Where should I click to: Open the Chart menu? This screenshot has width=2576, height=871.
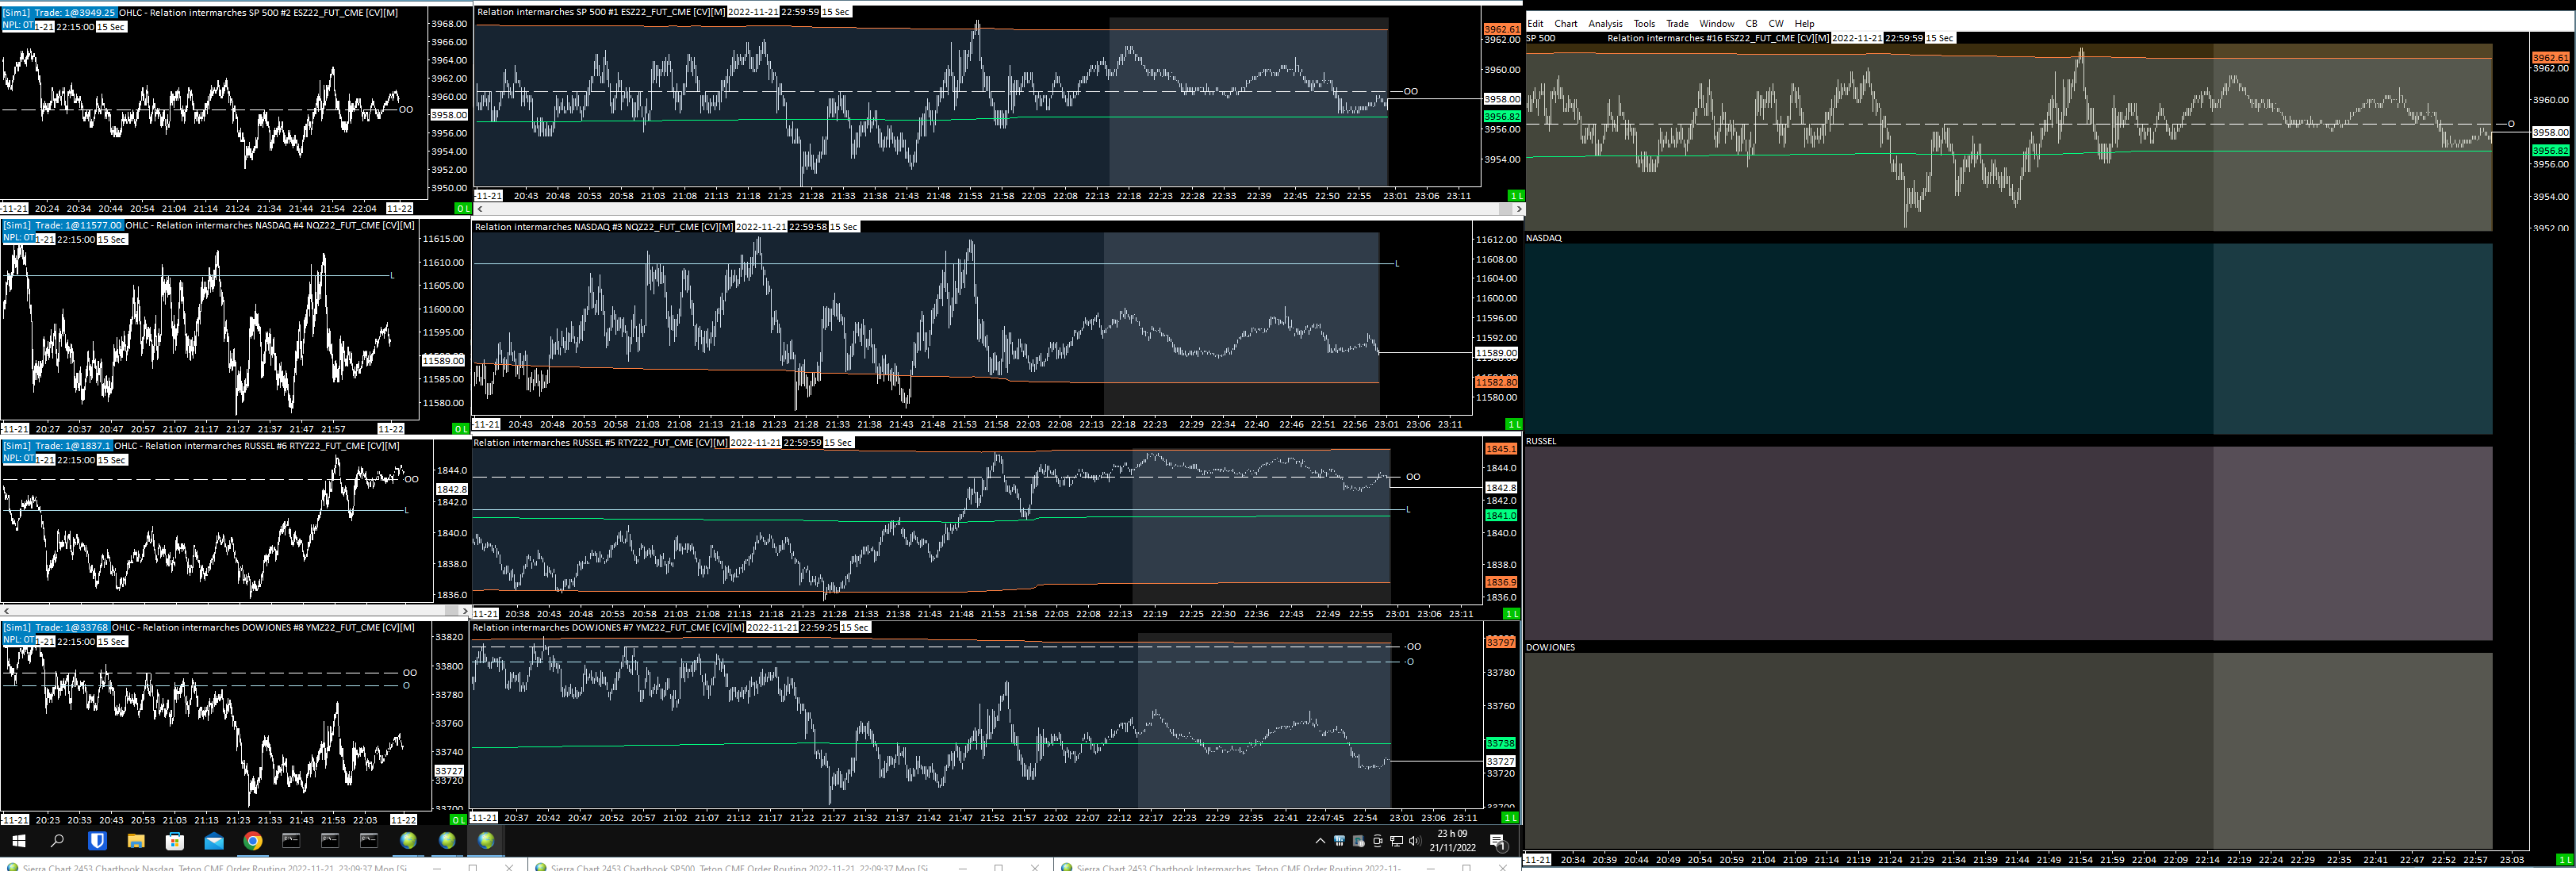click(x=1565, y=23)
